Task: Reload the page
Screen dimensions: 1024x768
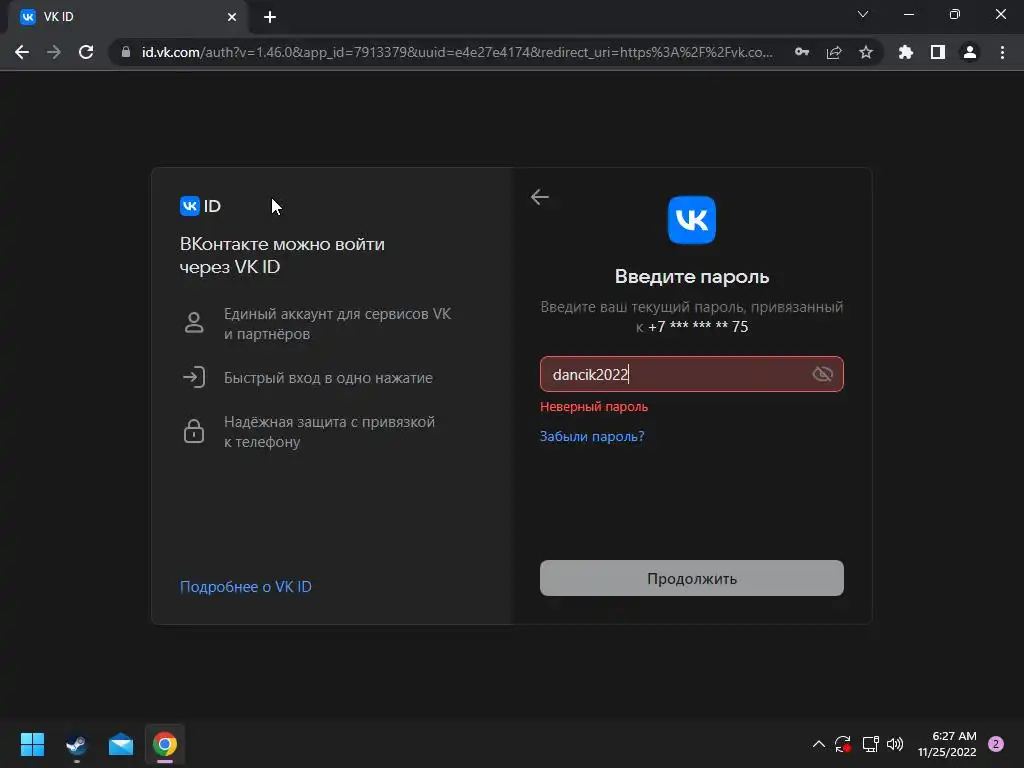Action: pos(86,52)
